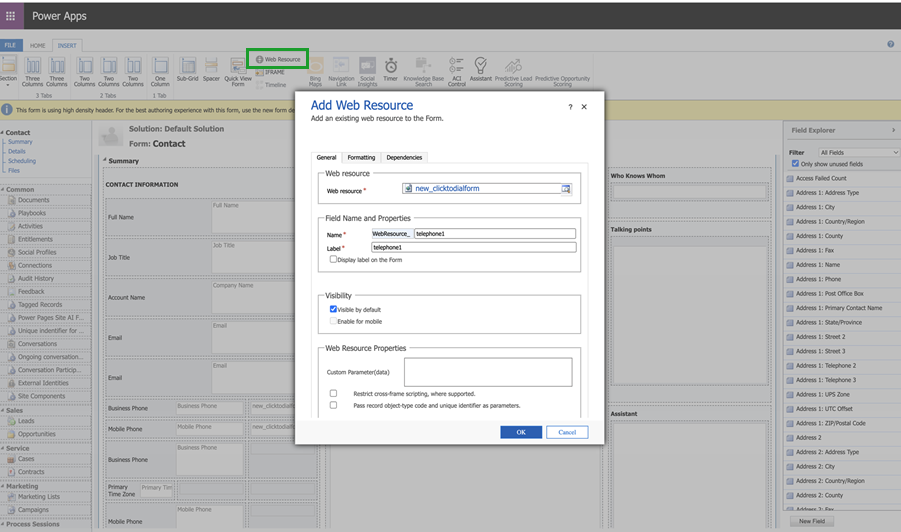This screenshot has height=532, width=901.
Task: Click the Custom Parameter(data) text box
Action: click(x=488, y=372)
